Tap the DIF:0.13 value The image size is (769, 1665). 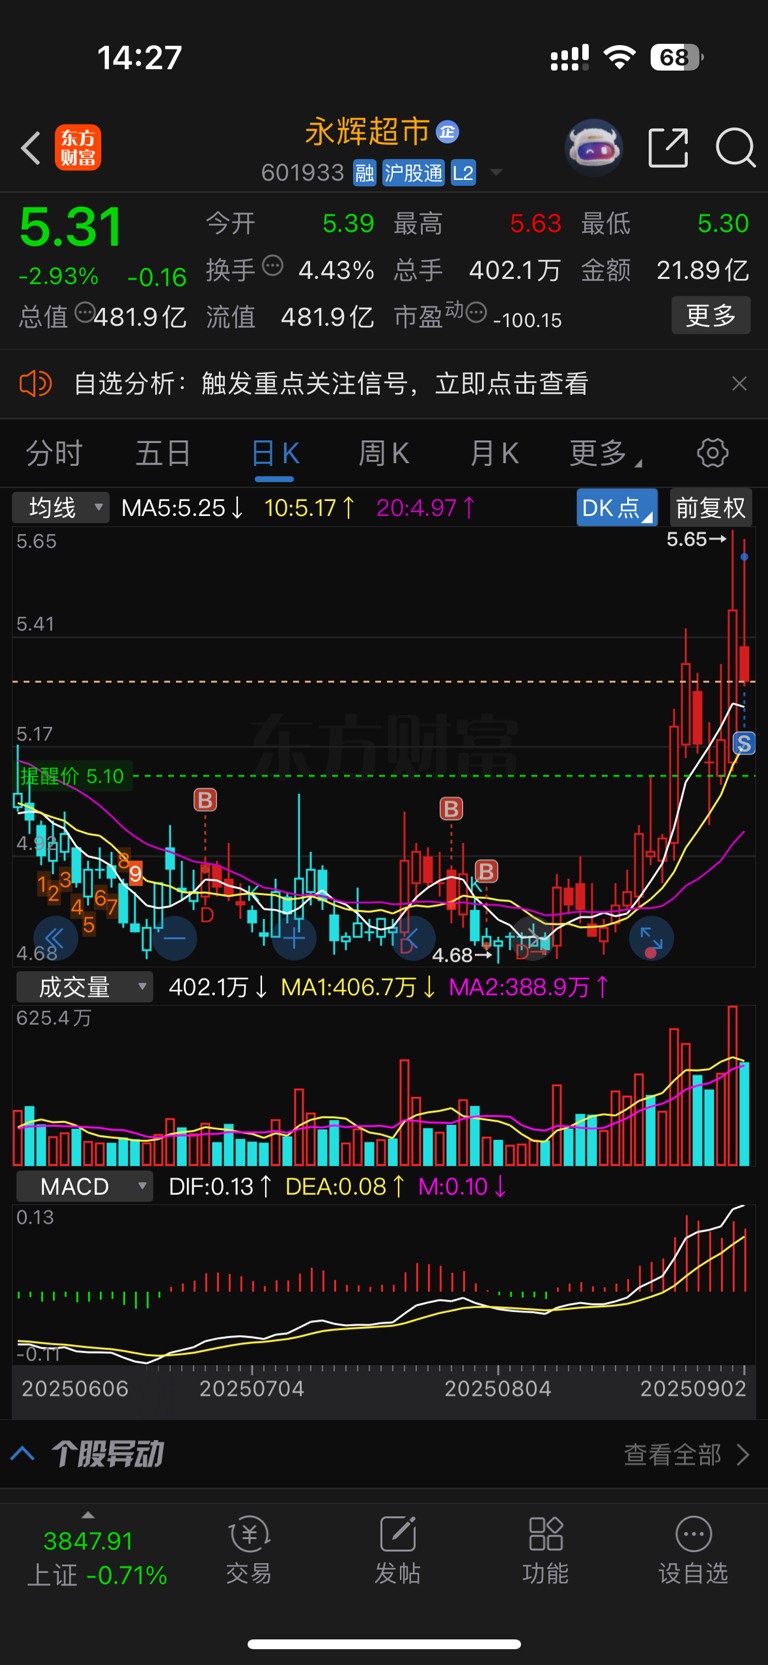[x=220, y=1187]
